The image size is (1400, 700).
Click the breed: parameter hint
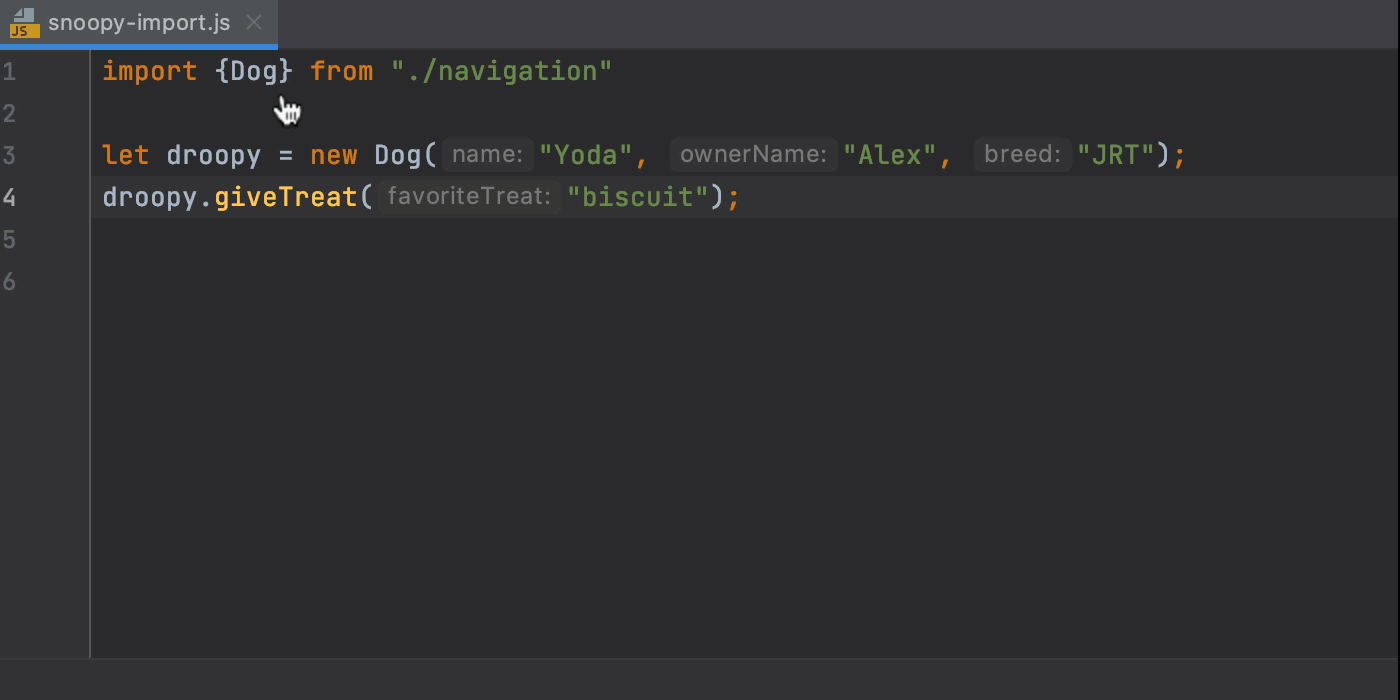point(1021,155)
